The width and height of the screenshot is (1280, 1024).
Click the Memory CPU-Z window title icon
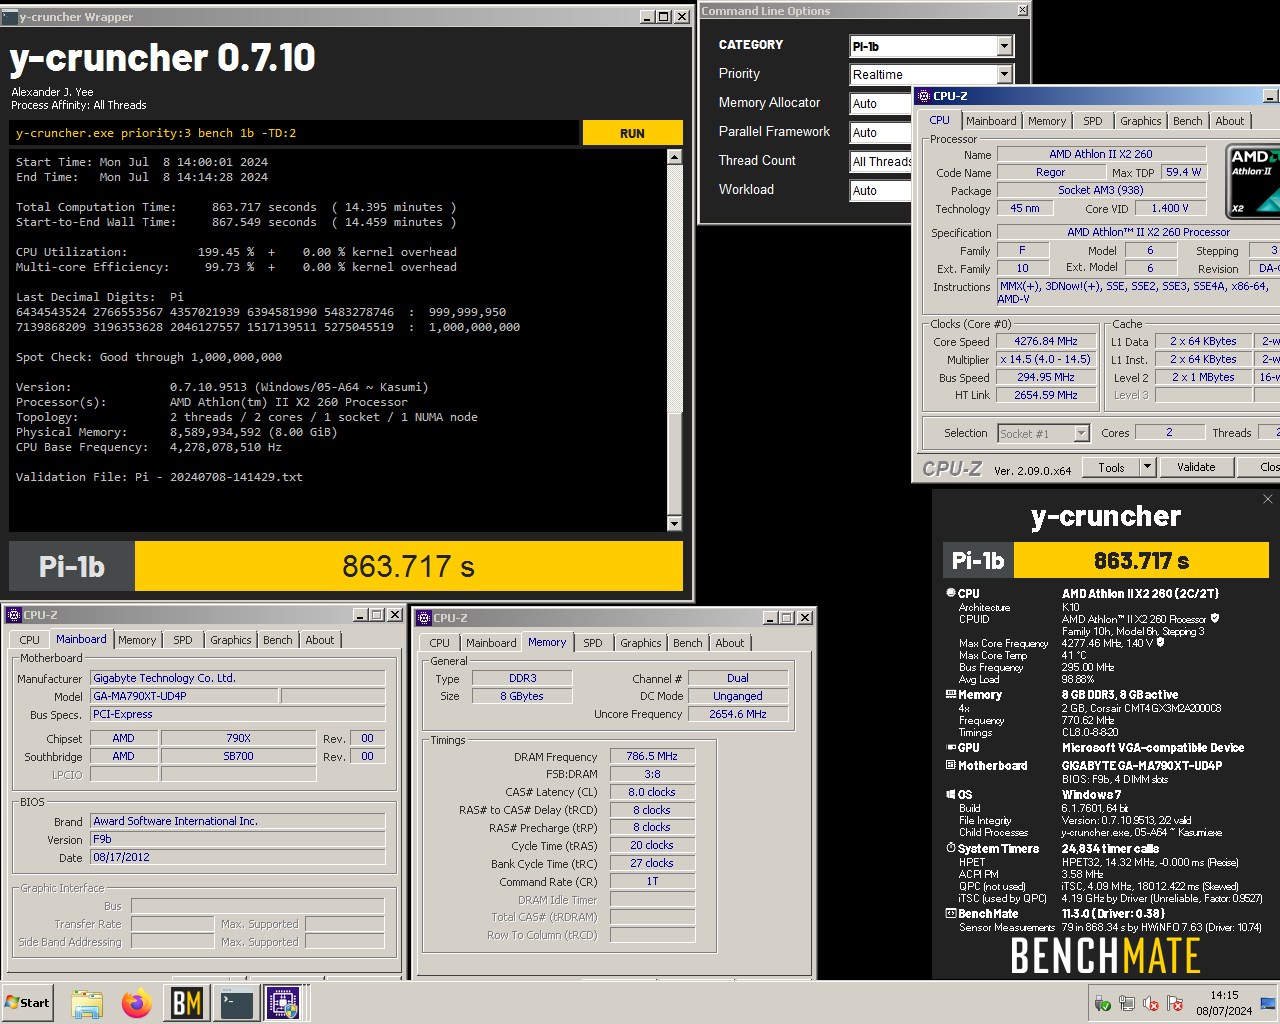pos(424,618)
